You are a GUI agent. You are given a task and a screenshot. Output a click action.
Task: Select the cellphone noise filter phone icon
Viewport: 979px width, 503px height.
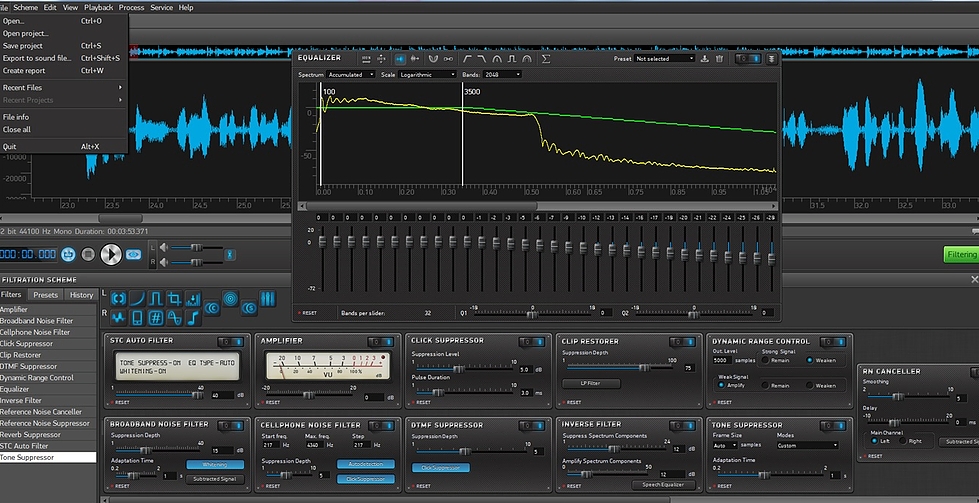coord(137,318)
